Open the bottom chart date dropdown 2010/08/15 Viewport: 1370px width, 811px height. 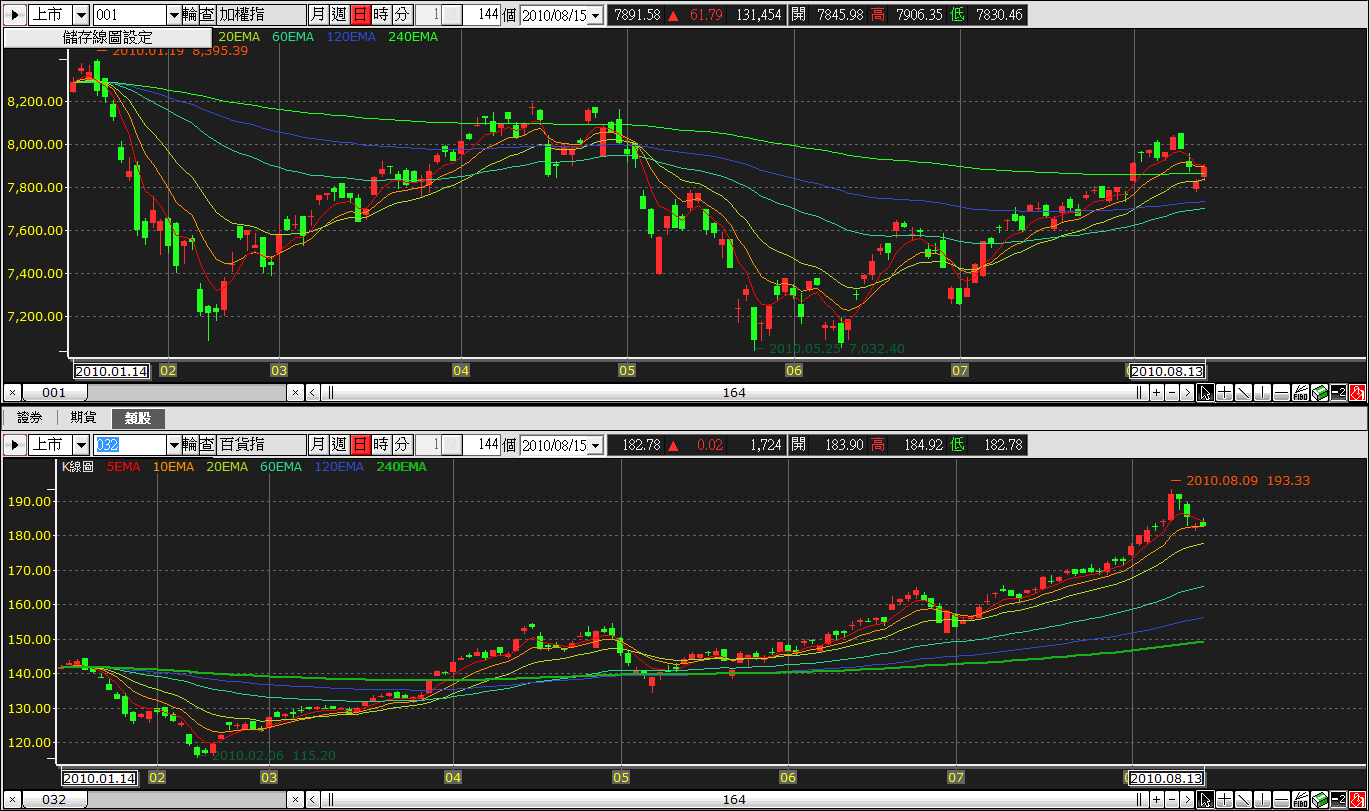tap(597, 445)
